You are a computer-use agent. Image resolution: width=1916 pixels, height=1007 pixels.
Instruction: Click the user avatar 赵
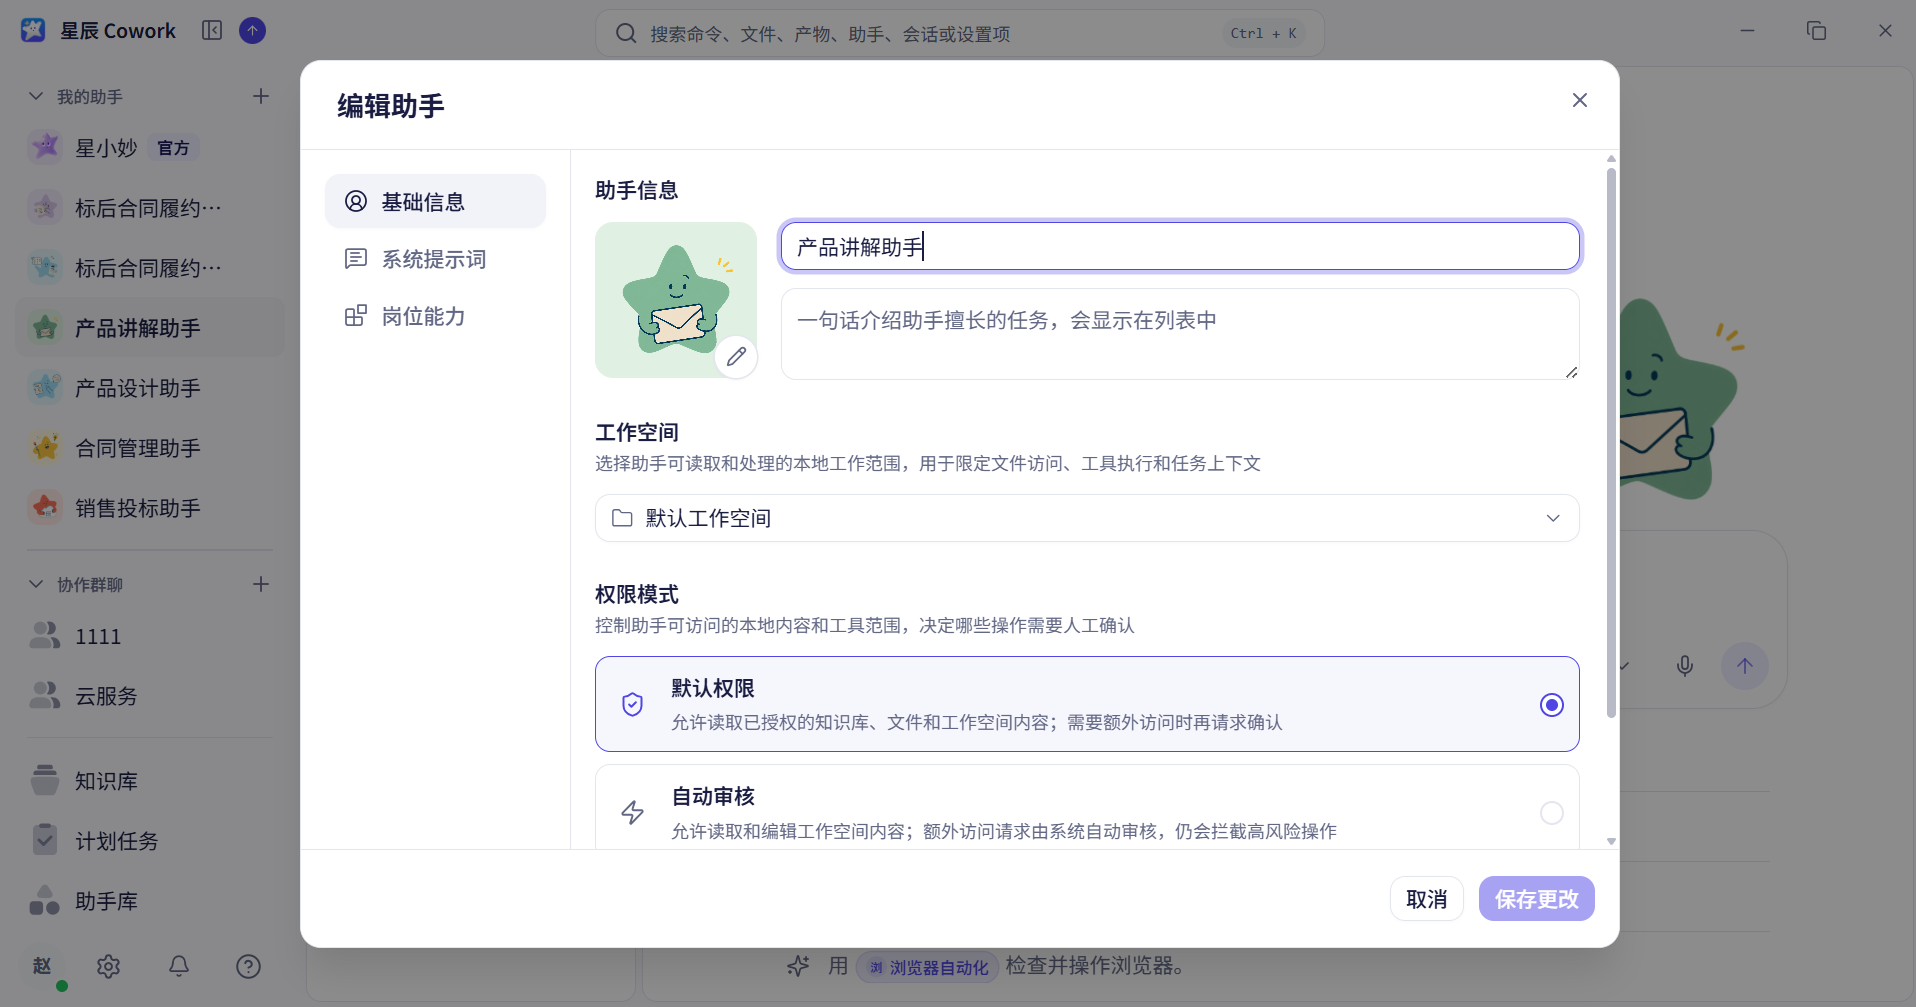pyautogui.click(x=42, y=966)
